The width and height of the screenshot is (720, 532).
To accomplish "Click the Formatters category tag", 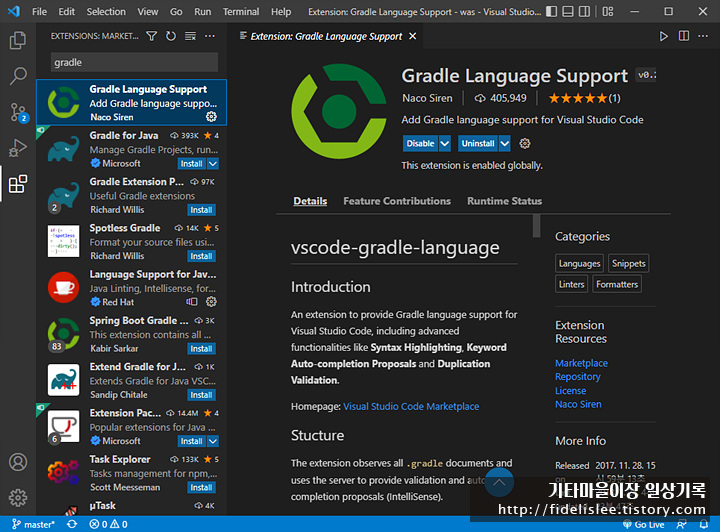I will coord(617,284).
